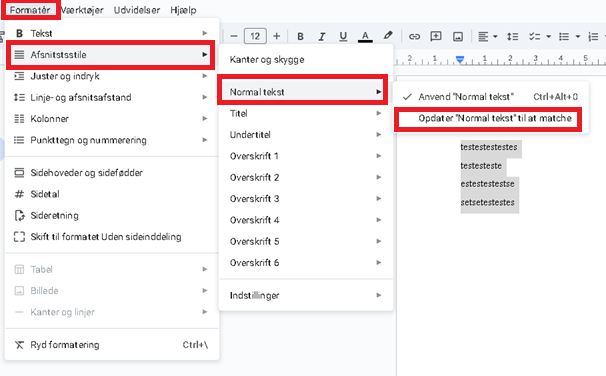
Task: Open the Udvidelser menu
Action: coord(137,10)
